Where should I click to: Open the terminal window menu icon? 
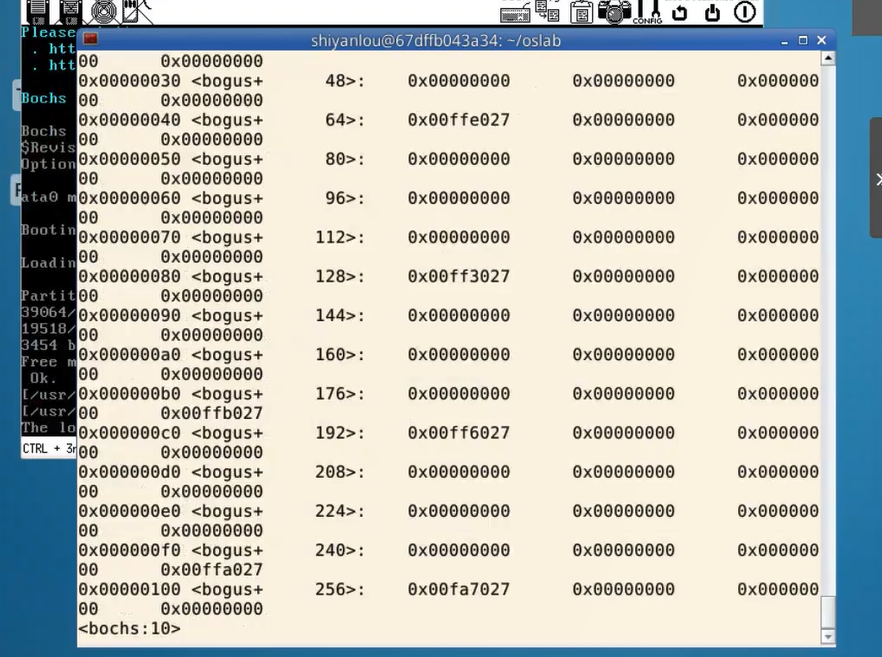point(90,40)
